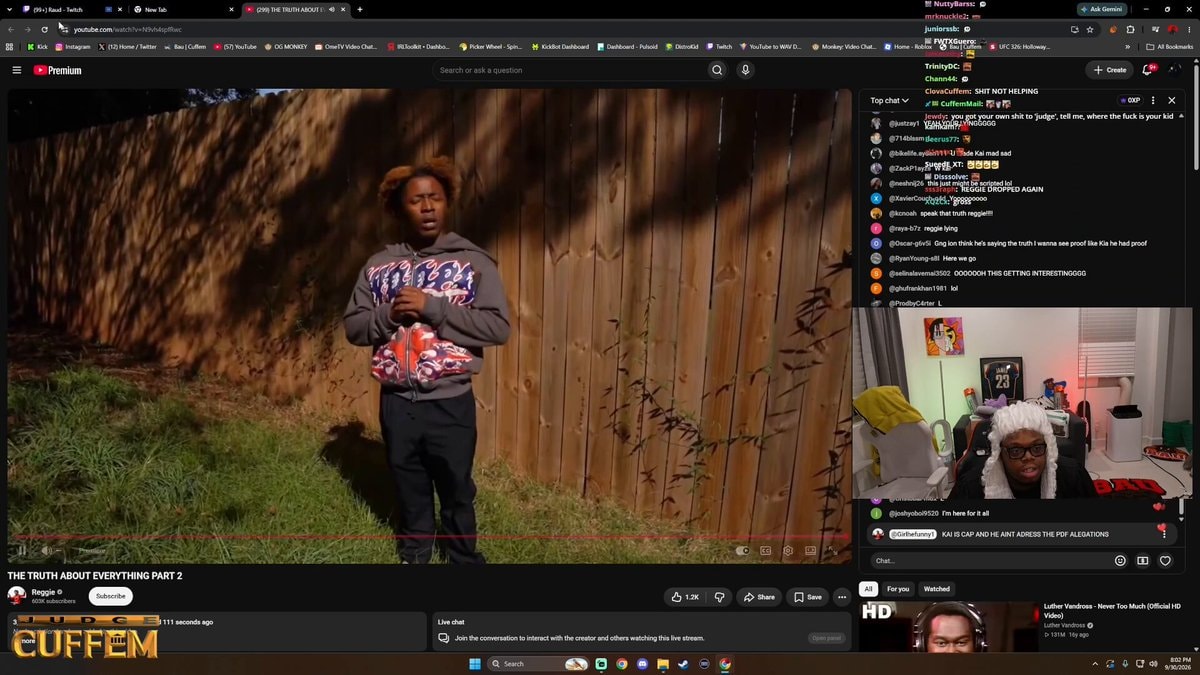Reload the page in browser toolbar
Image resolution: width=1200 pixels, height=675 pixels.
(44, 29)
